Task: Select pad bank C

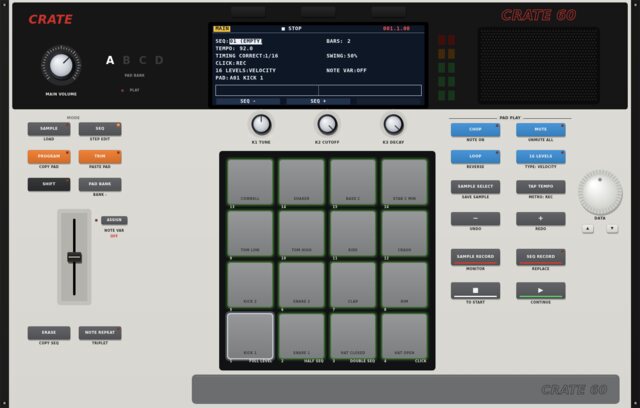Action: pos(143,60)
